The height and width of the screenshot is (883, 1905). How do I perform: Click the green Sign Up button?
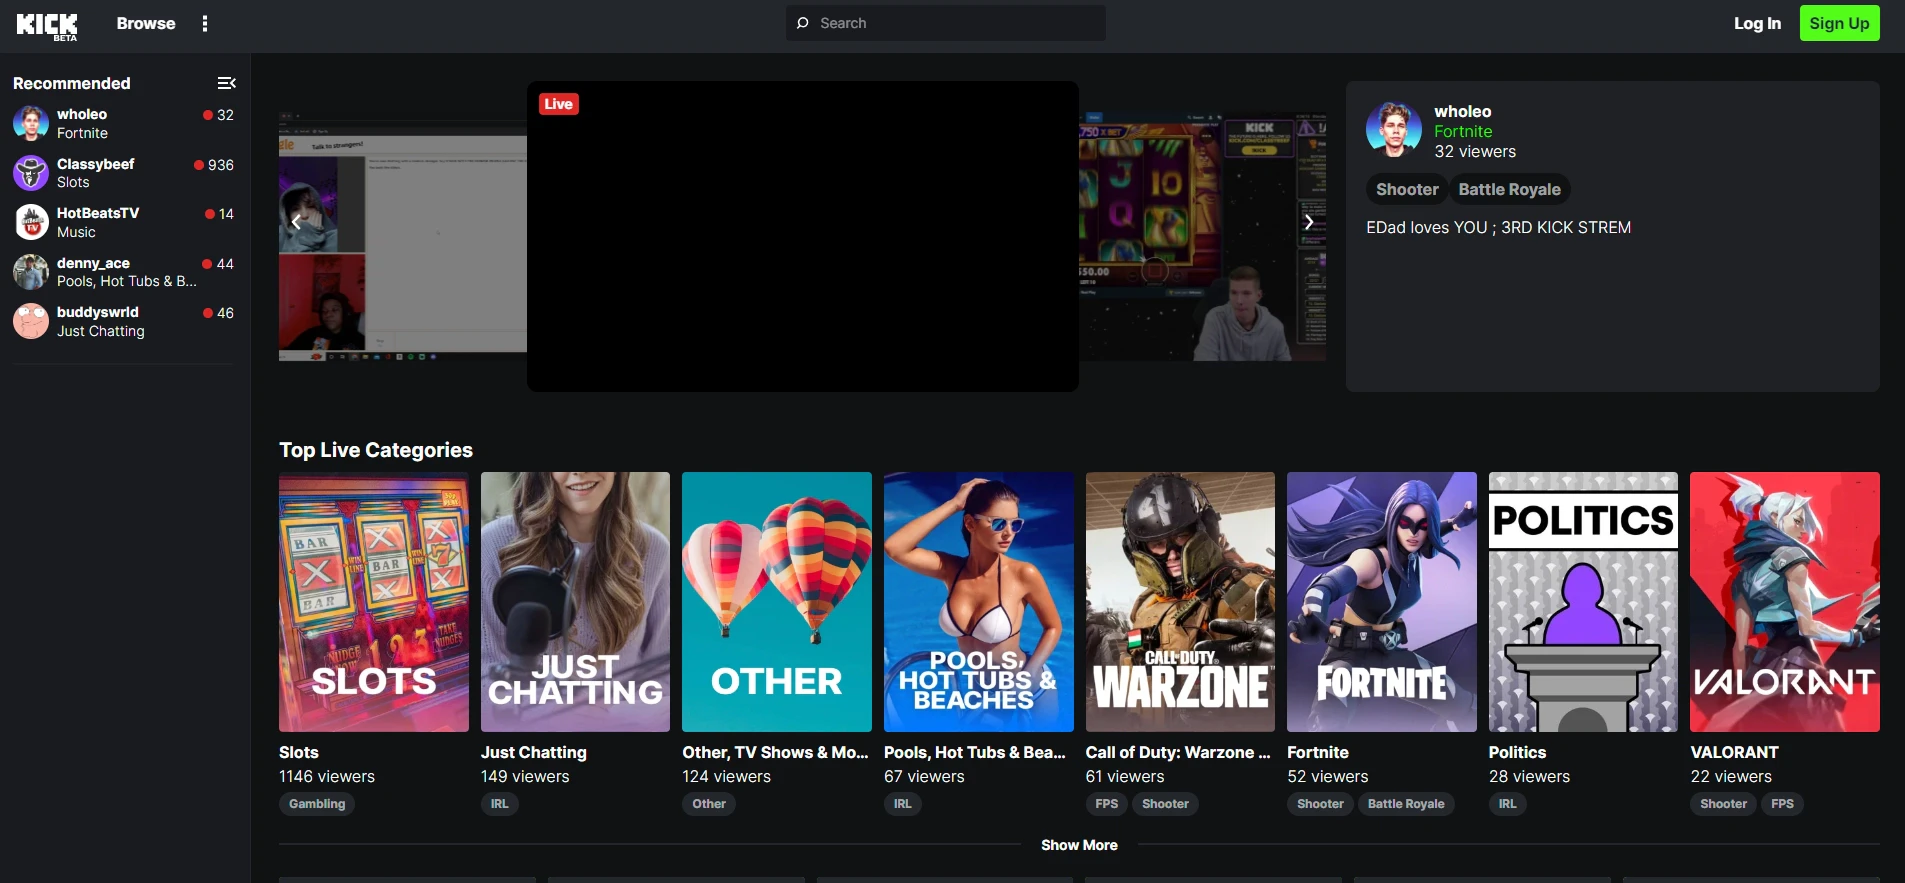[1839, 23]
